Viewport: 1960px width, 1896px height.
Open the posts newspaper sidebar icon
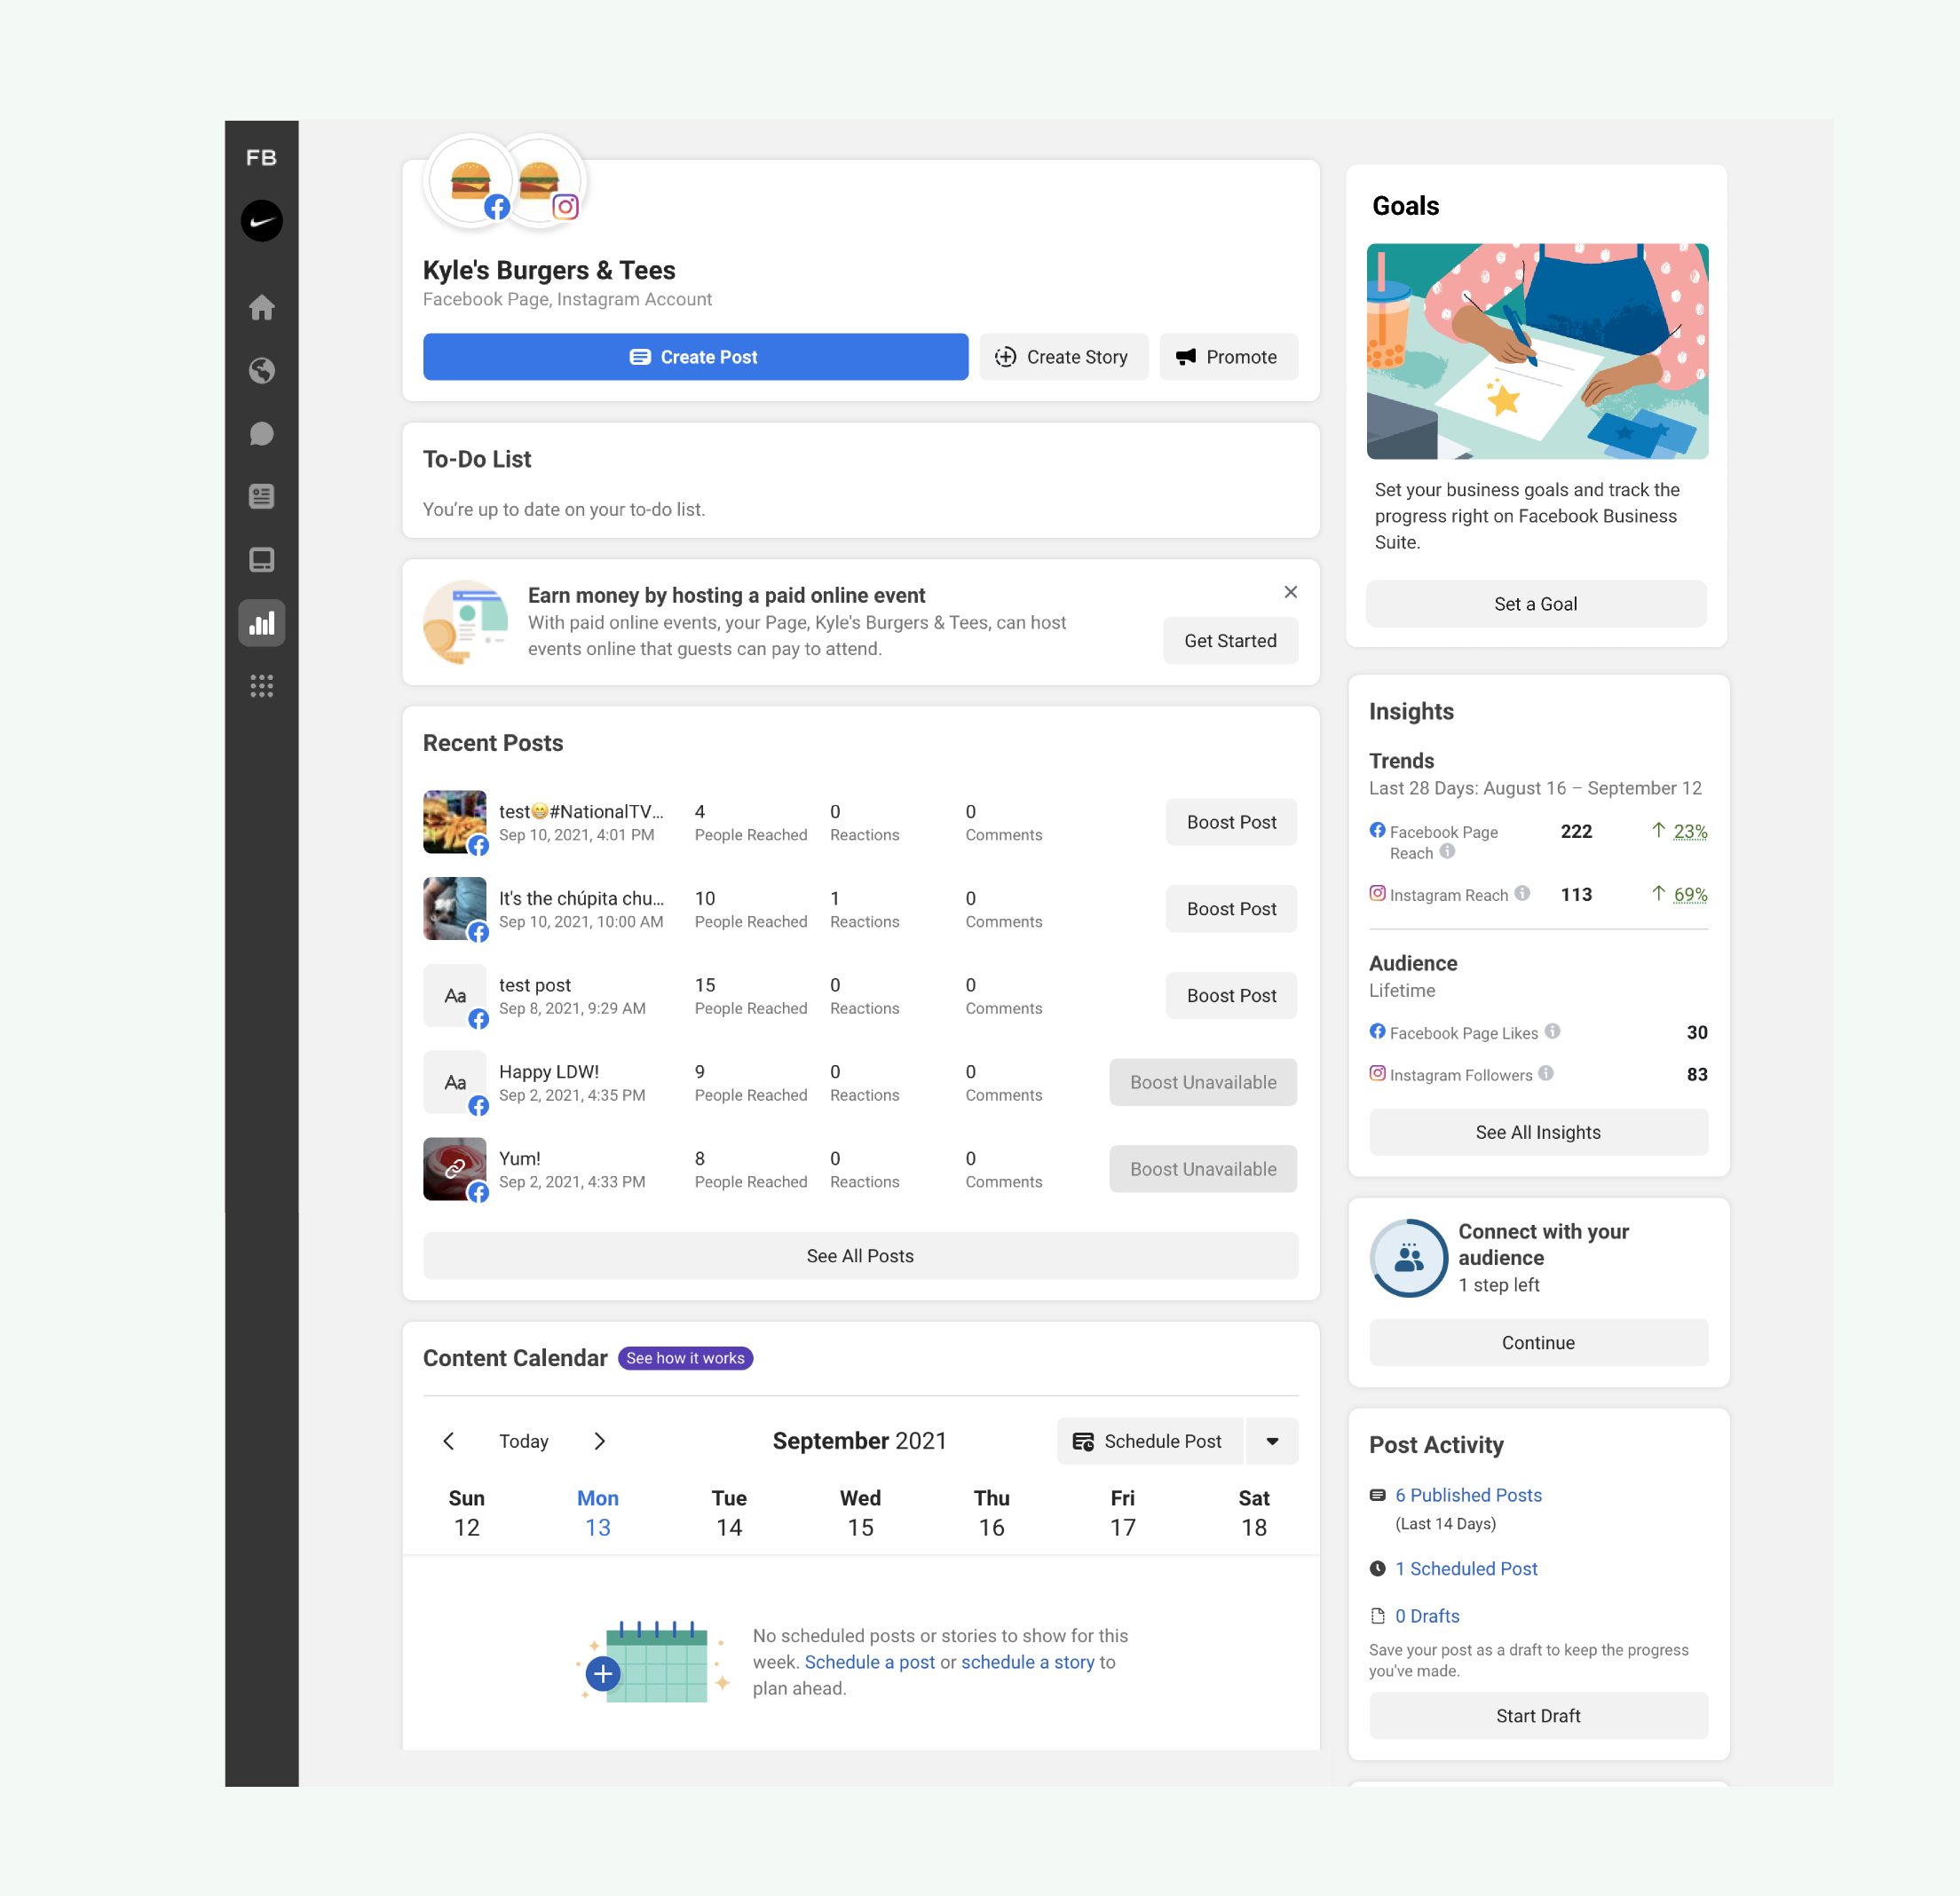click(261, 497)
